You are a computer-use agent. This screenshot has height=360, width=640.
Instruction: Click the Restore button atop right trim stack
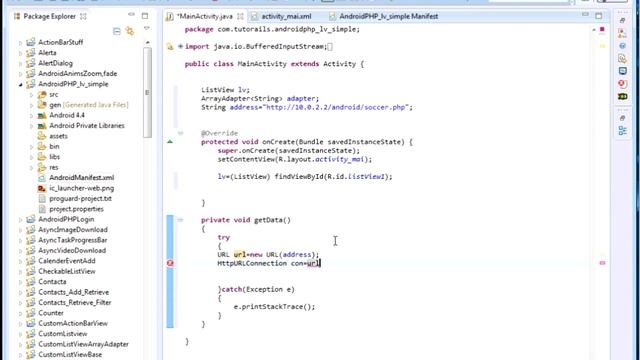point(622,20)
